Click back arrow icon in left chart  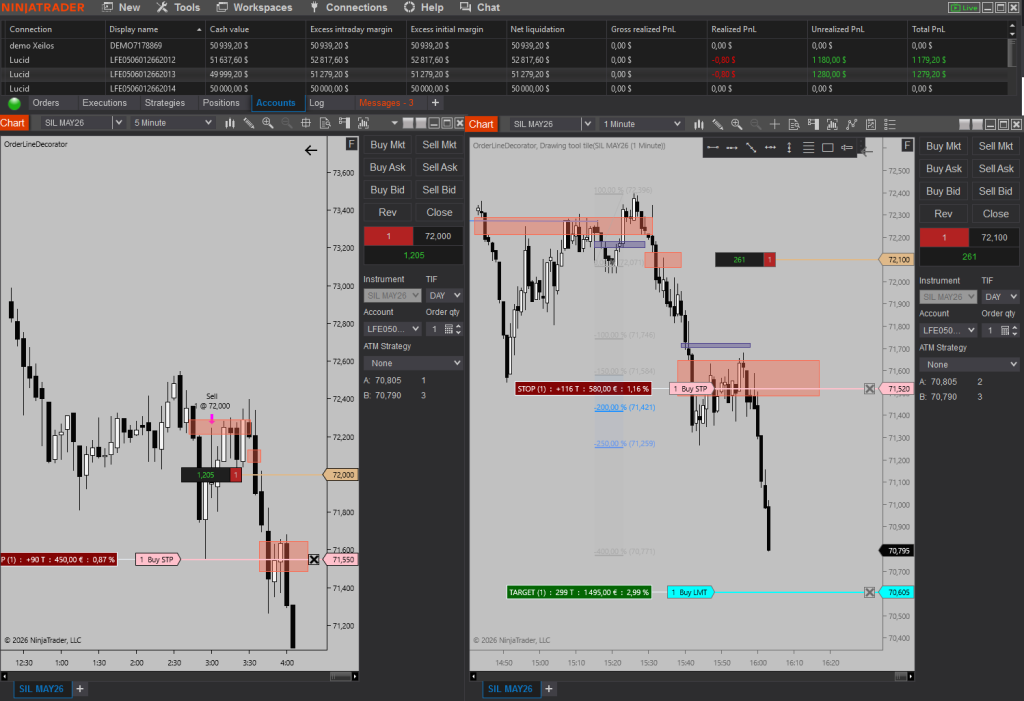pos(311,150)
